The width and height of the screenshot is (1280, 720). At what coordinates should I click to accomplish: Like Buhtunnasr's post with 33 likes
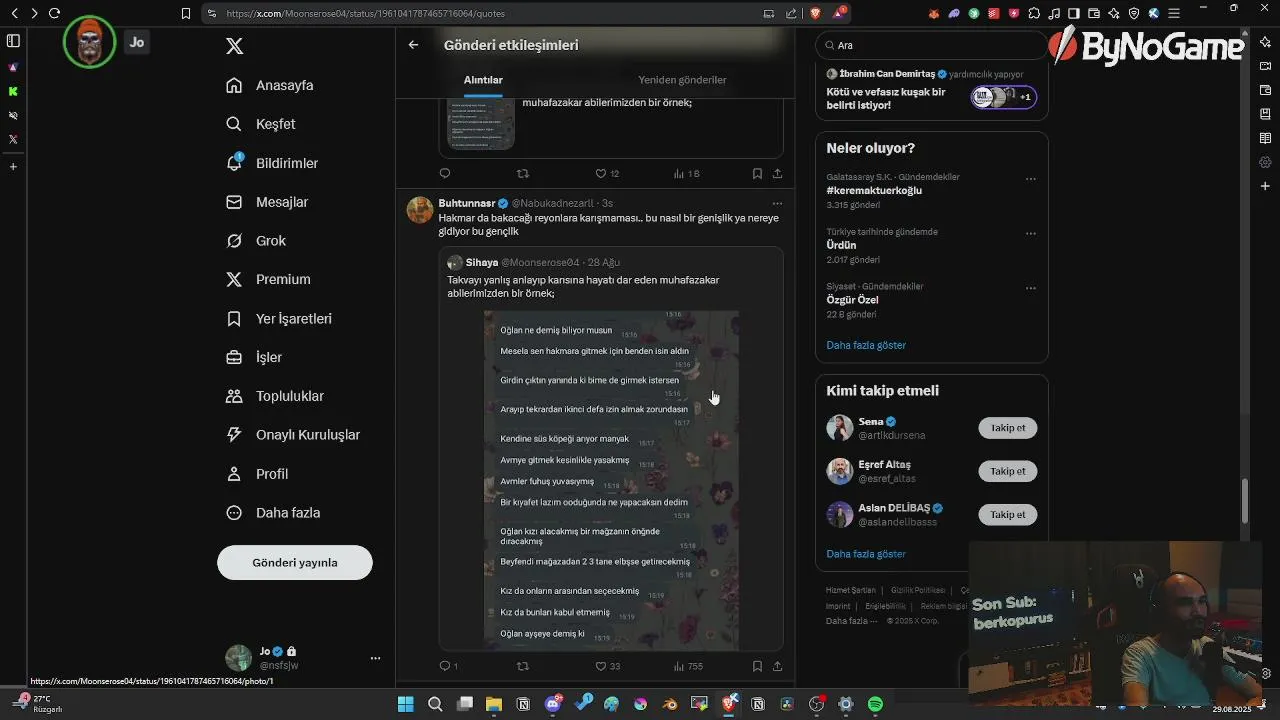click(x=607, y=666)
